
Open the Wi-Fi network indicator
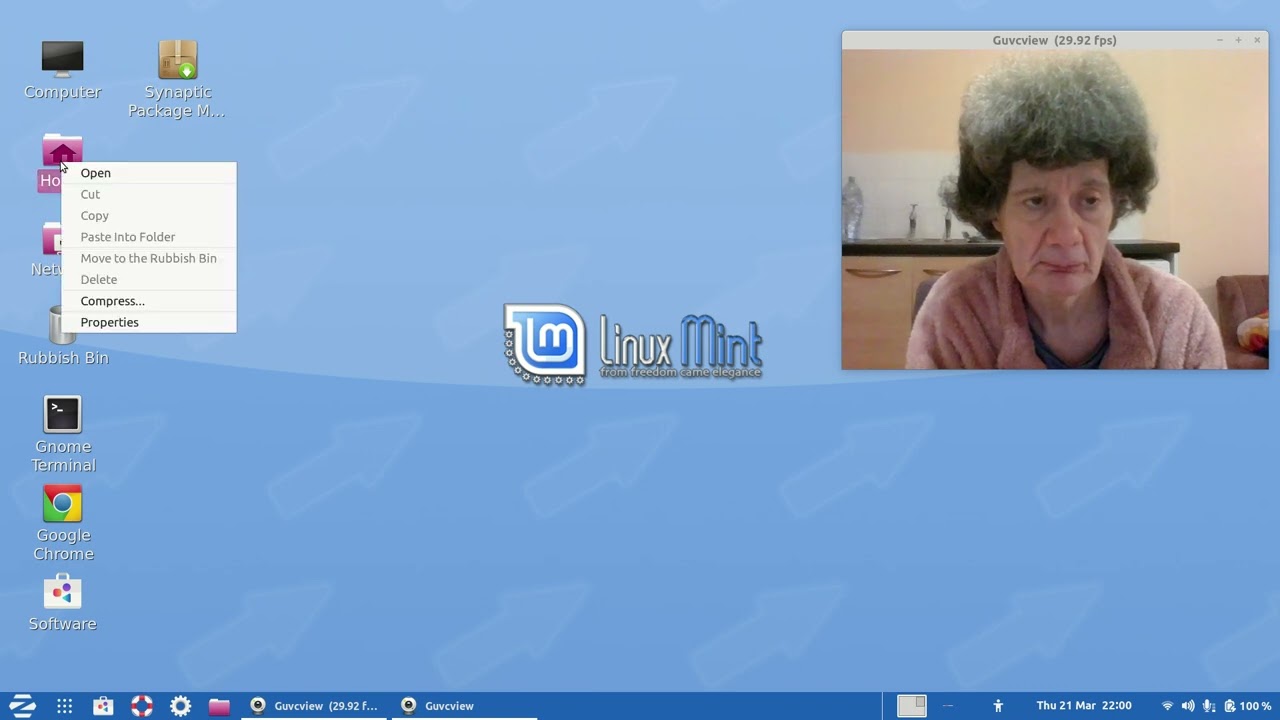(1167, 706)
